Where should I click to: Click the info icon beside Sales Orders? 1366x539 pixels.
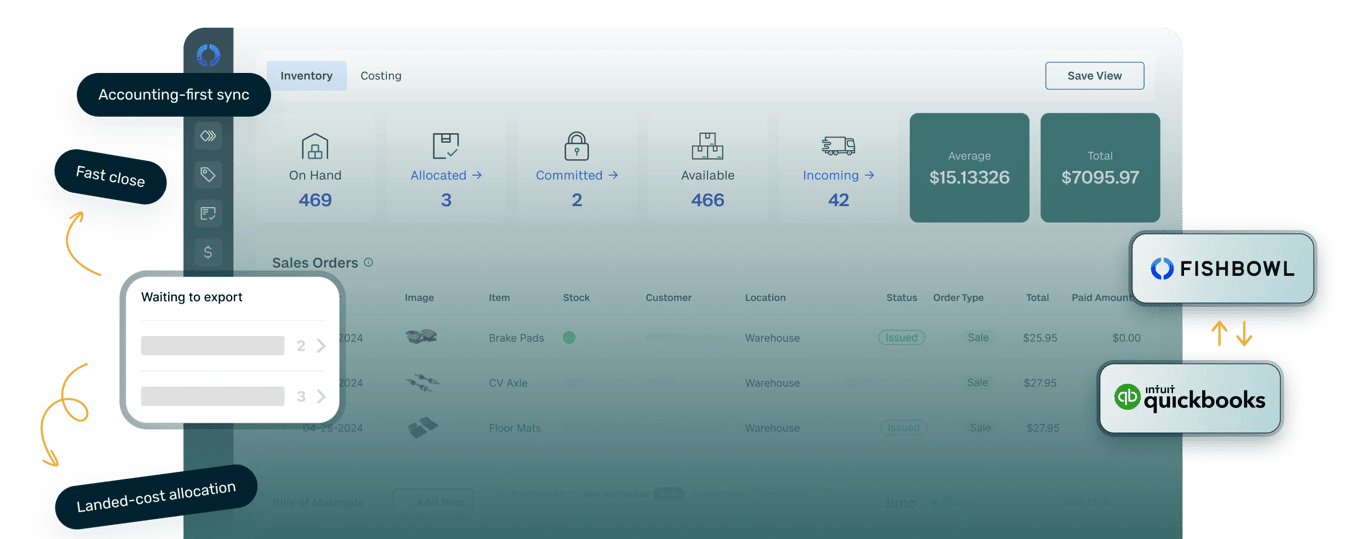pos(368,262)
